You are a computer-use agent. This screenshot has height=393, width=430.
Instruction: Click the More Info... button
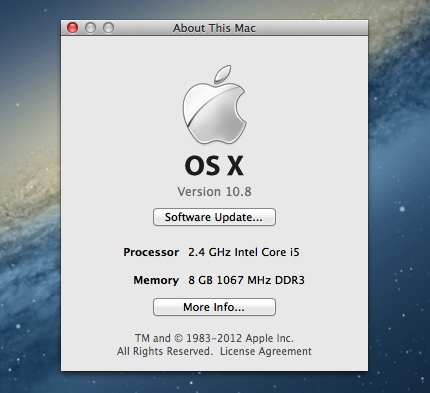point(214,307)
